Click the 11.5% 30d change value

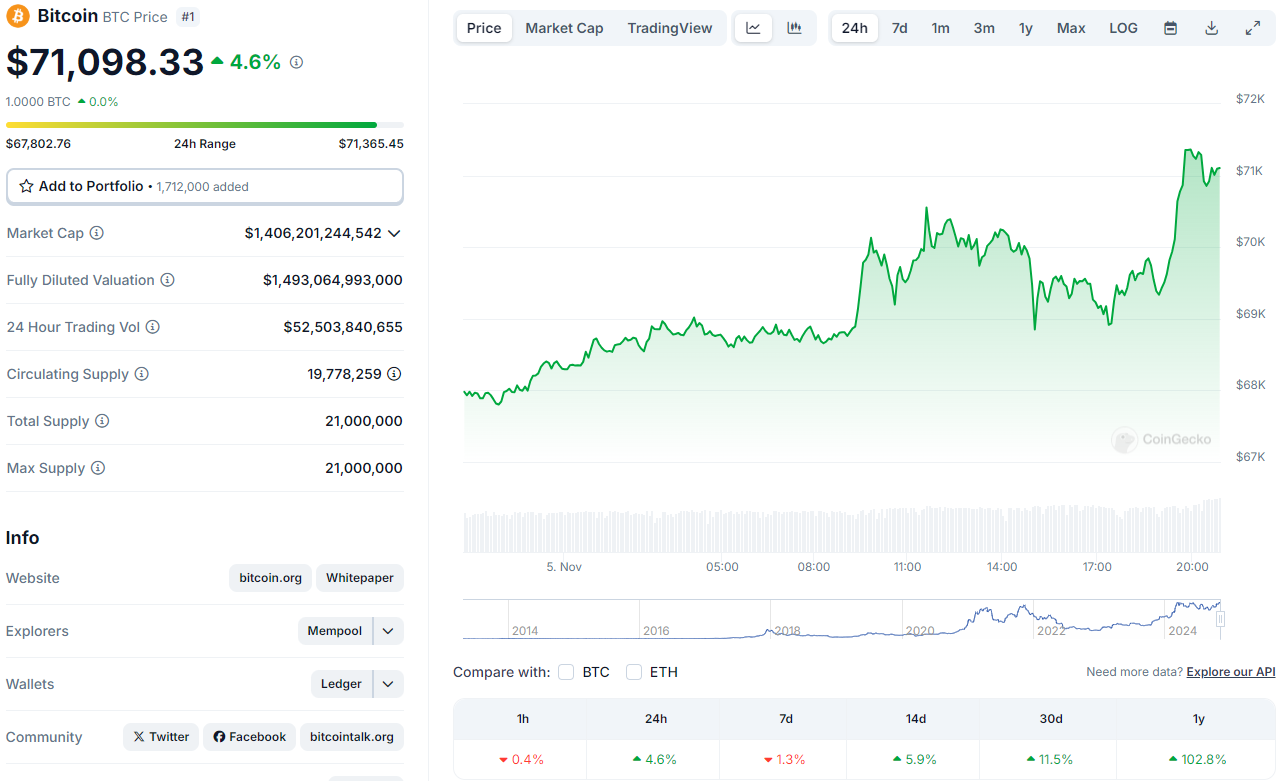coord(1050,759)
